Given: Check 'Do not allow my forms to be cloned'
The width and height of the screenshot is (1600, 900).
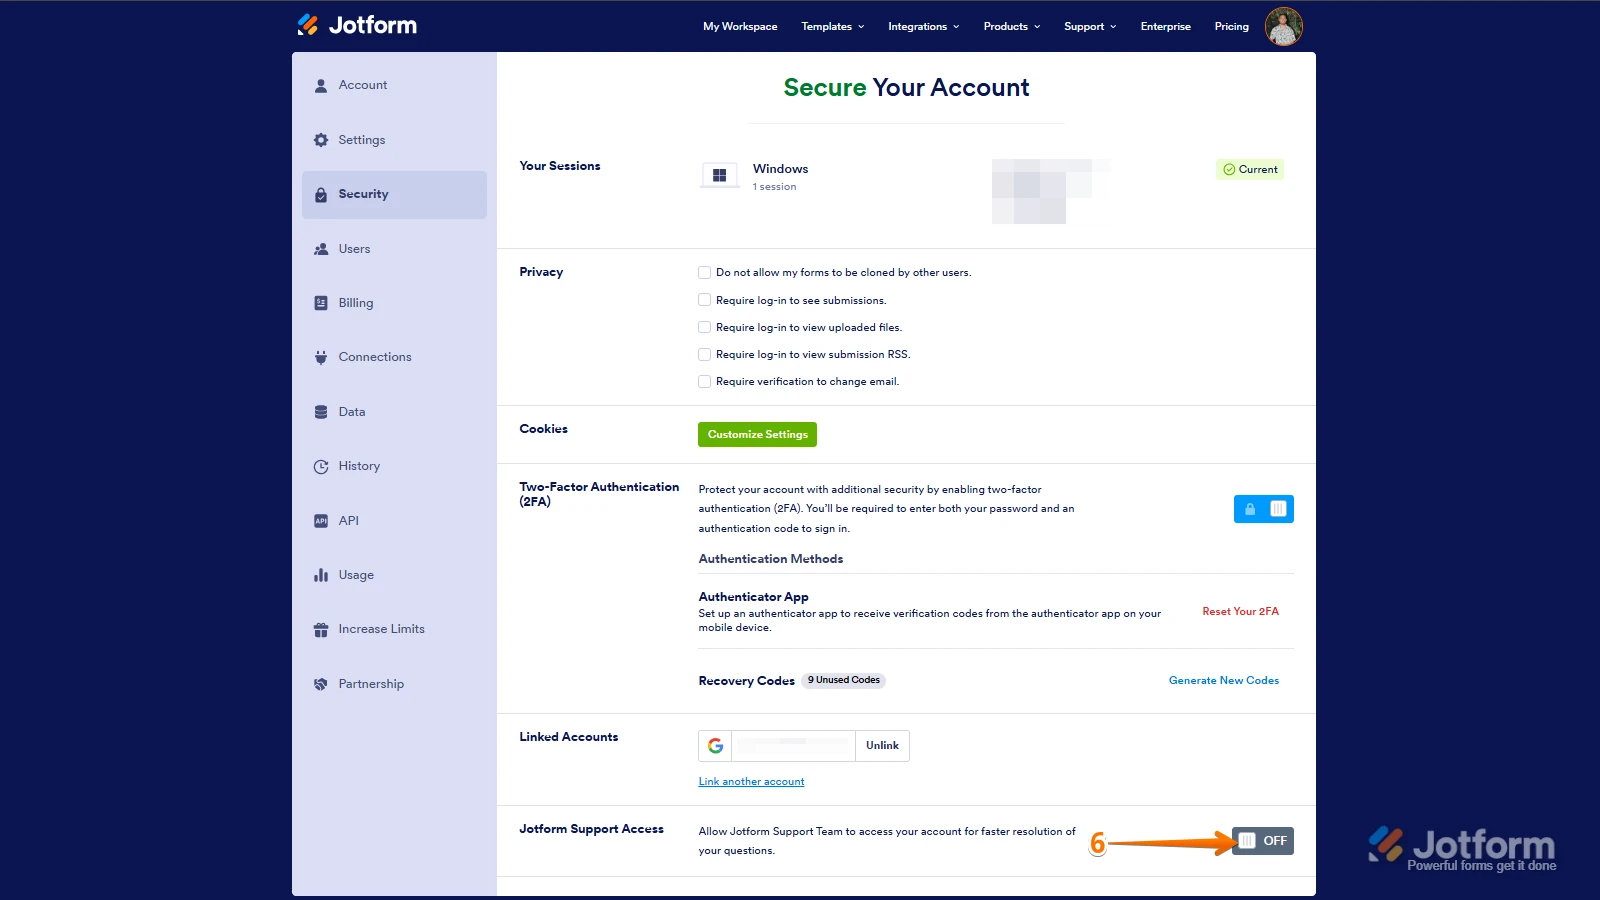Looking at the screenshot, I should 705,272.
